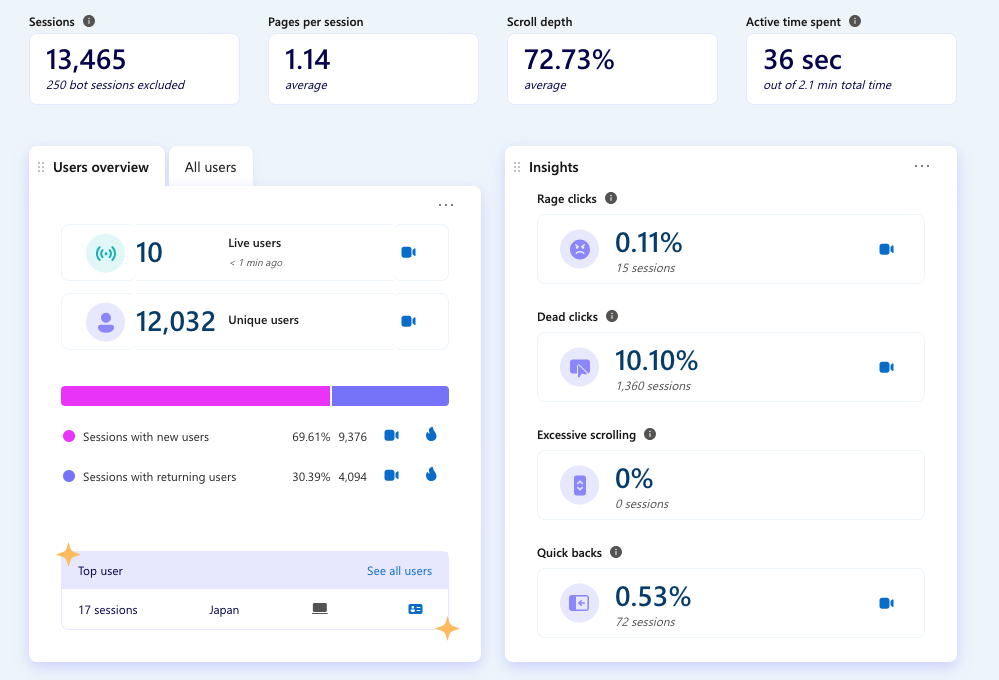Watch recordings of Dead clicks sessions

(886, 367)
